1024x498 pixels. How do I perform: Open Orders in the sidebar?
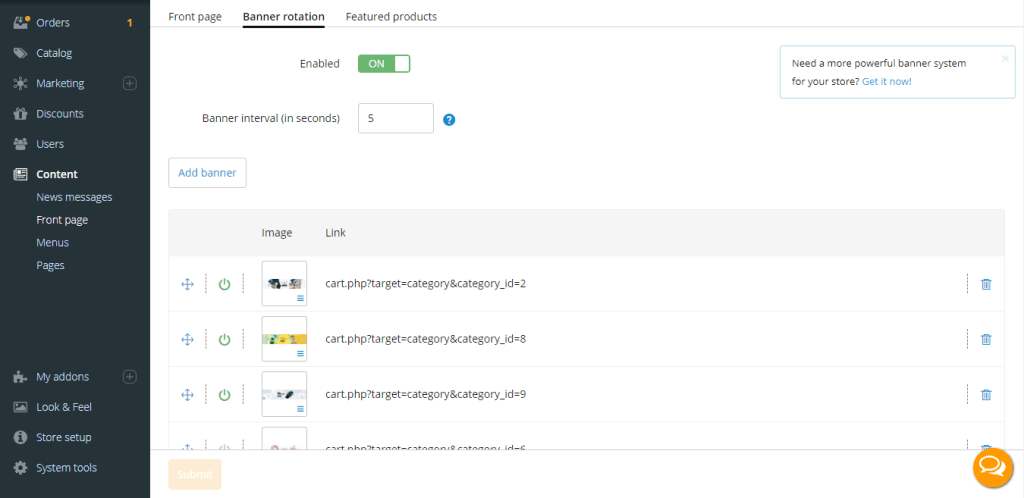53,23
